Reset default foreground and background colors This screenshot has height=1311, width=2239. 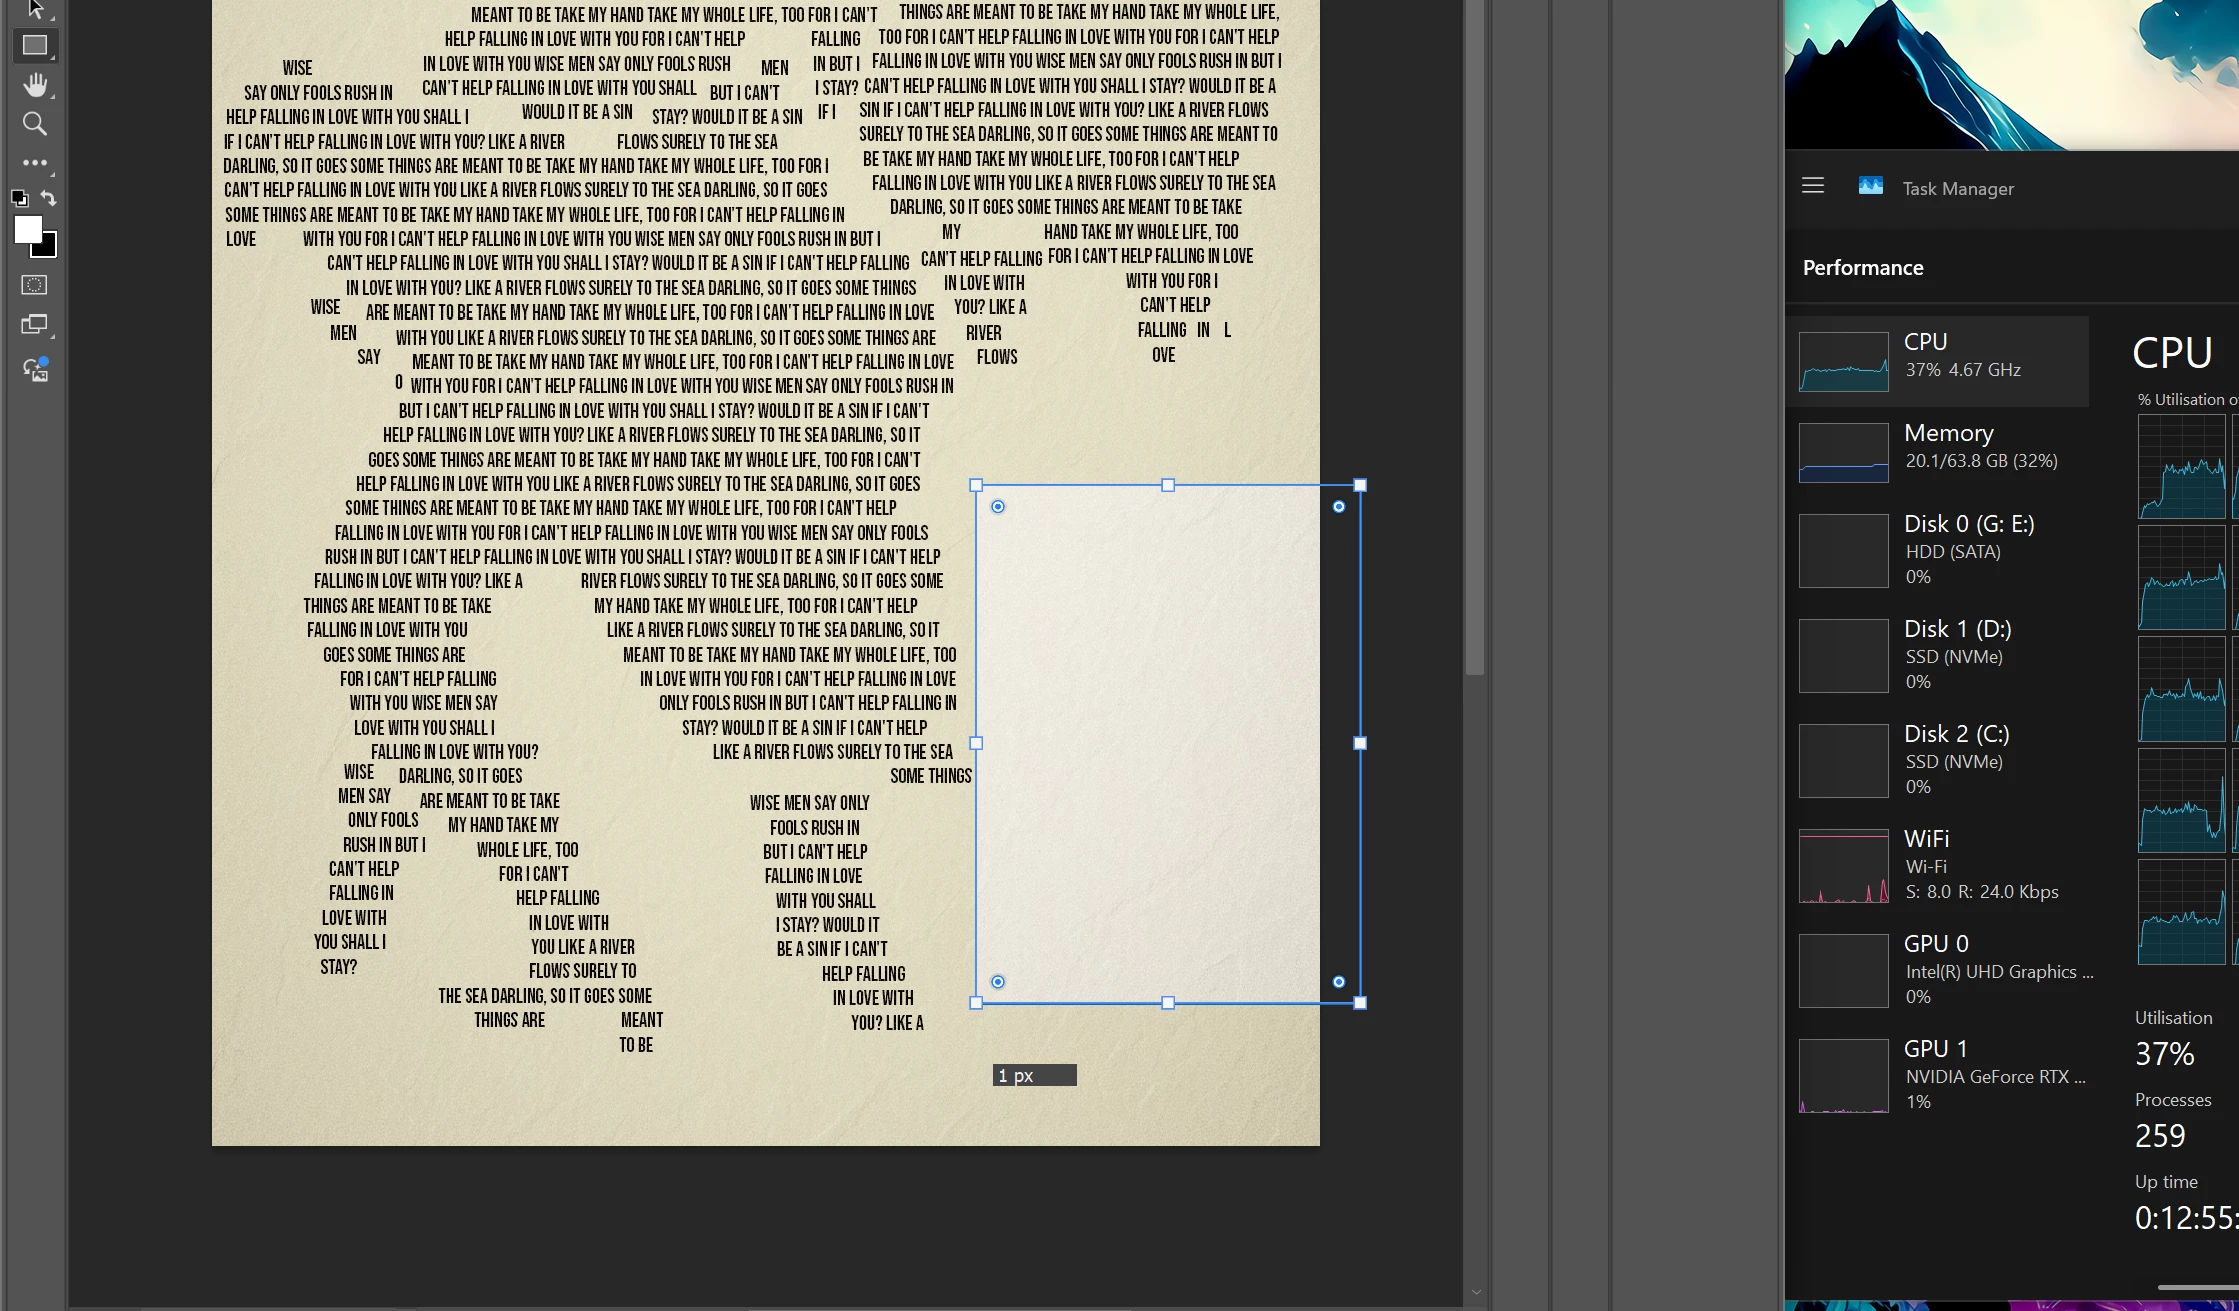point(19,198)
